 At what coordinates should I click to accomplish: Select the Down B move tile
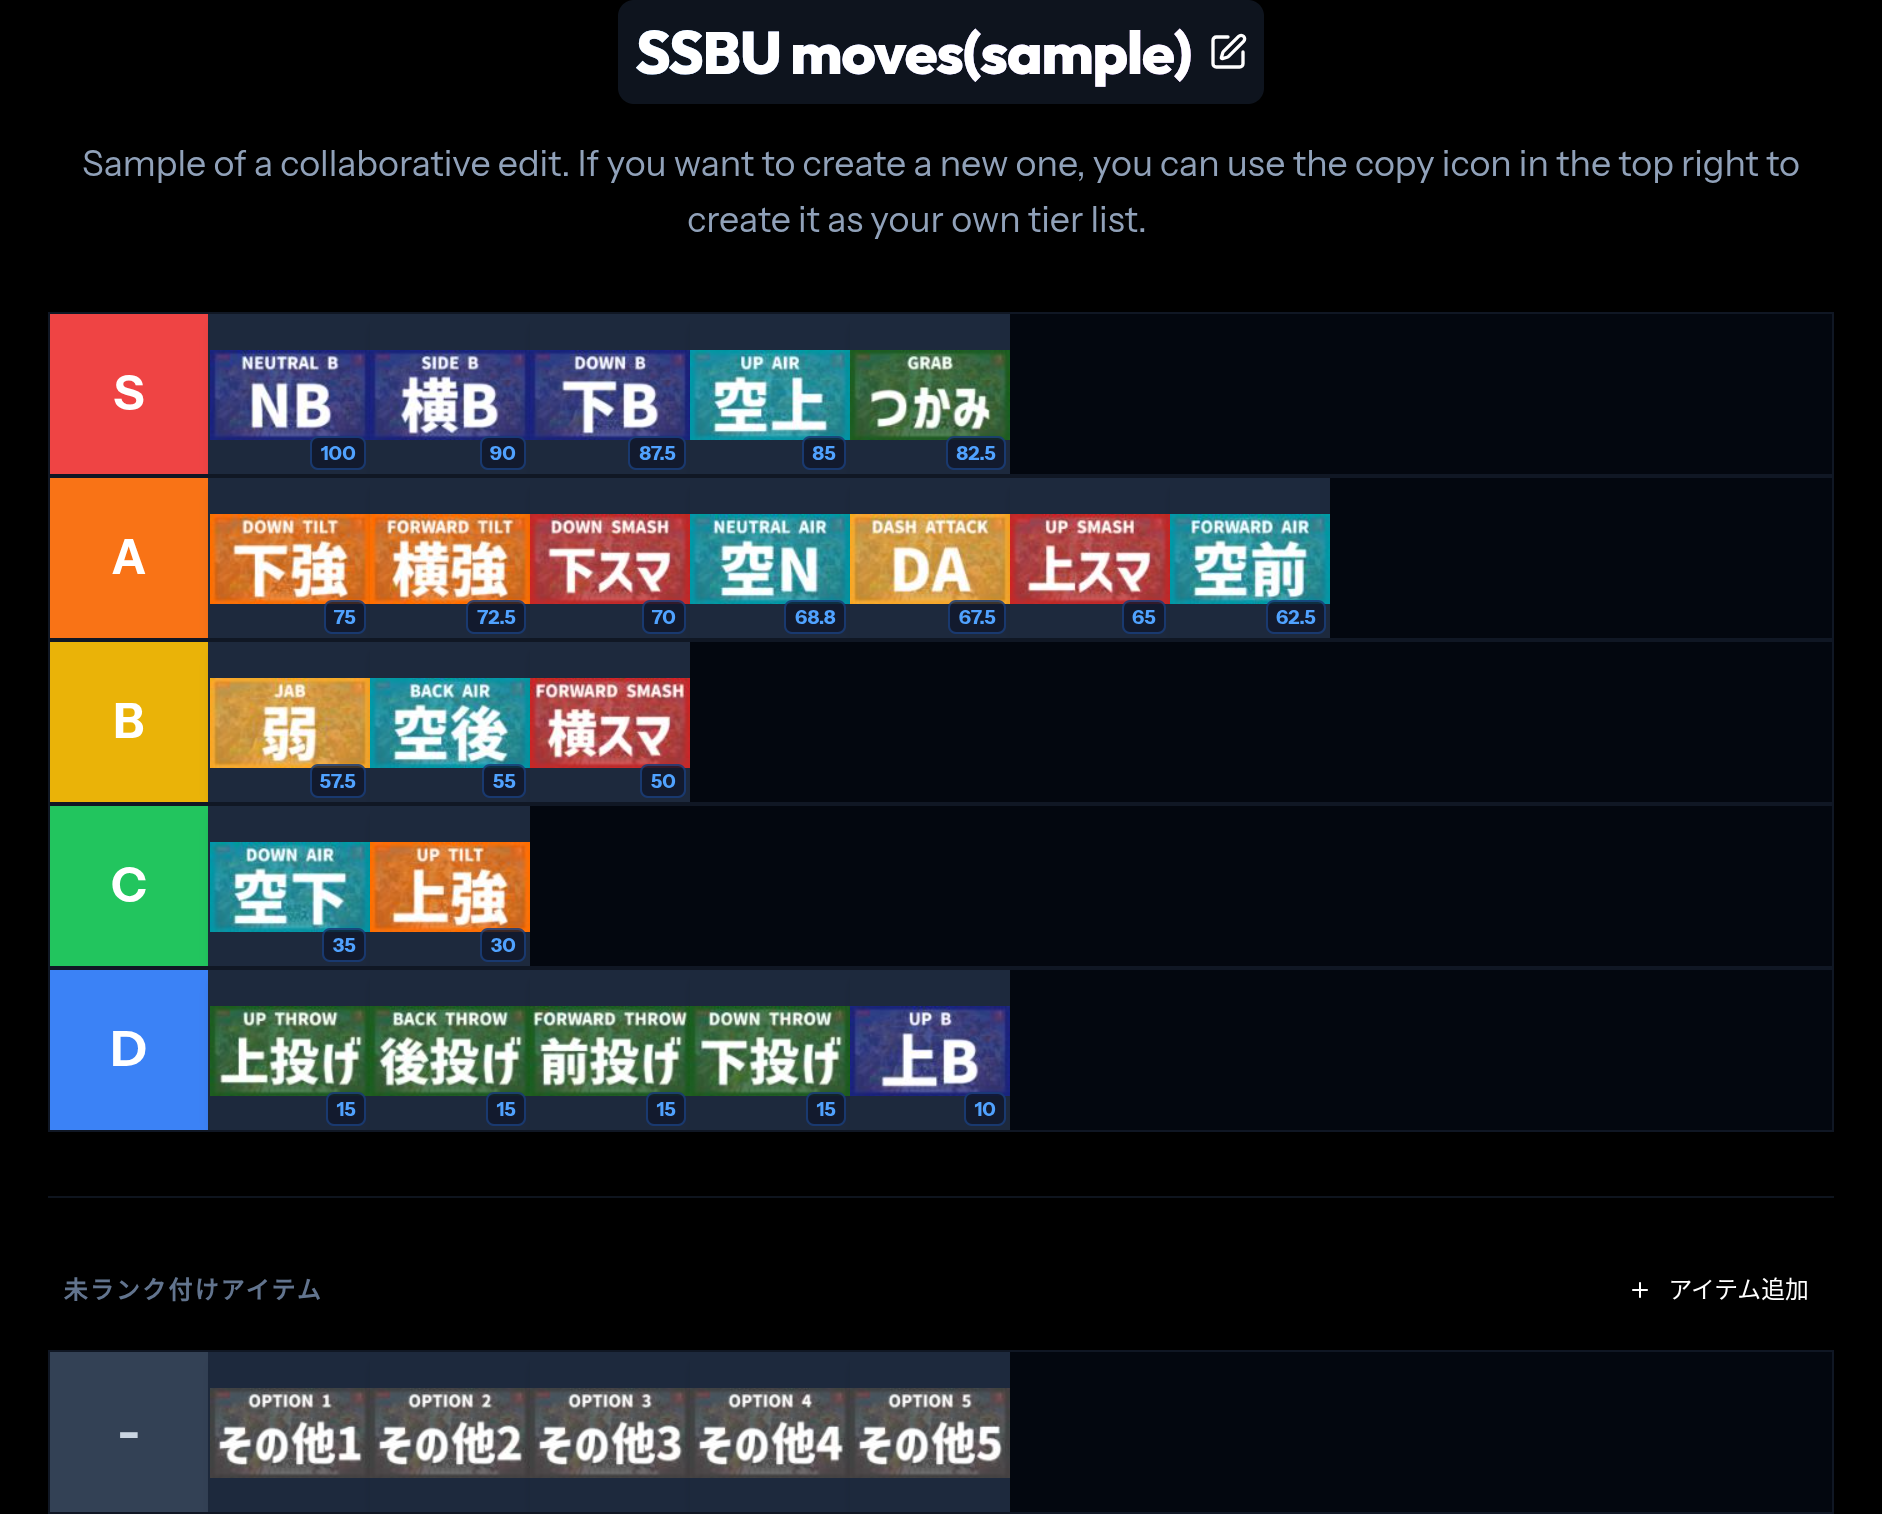(610, 394)
